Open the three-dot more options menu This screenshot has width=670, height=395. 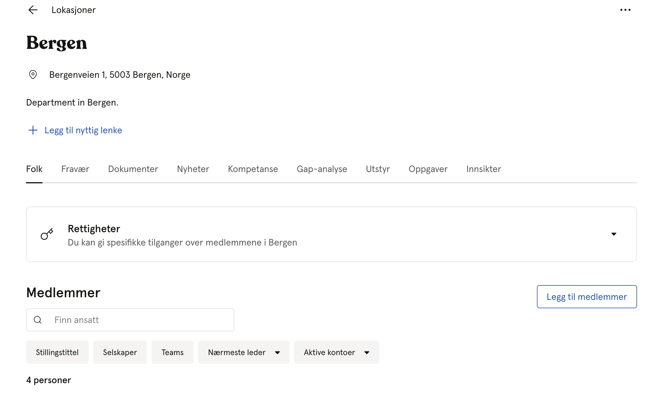[625, 10]
